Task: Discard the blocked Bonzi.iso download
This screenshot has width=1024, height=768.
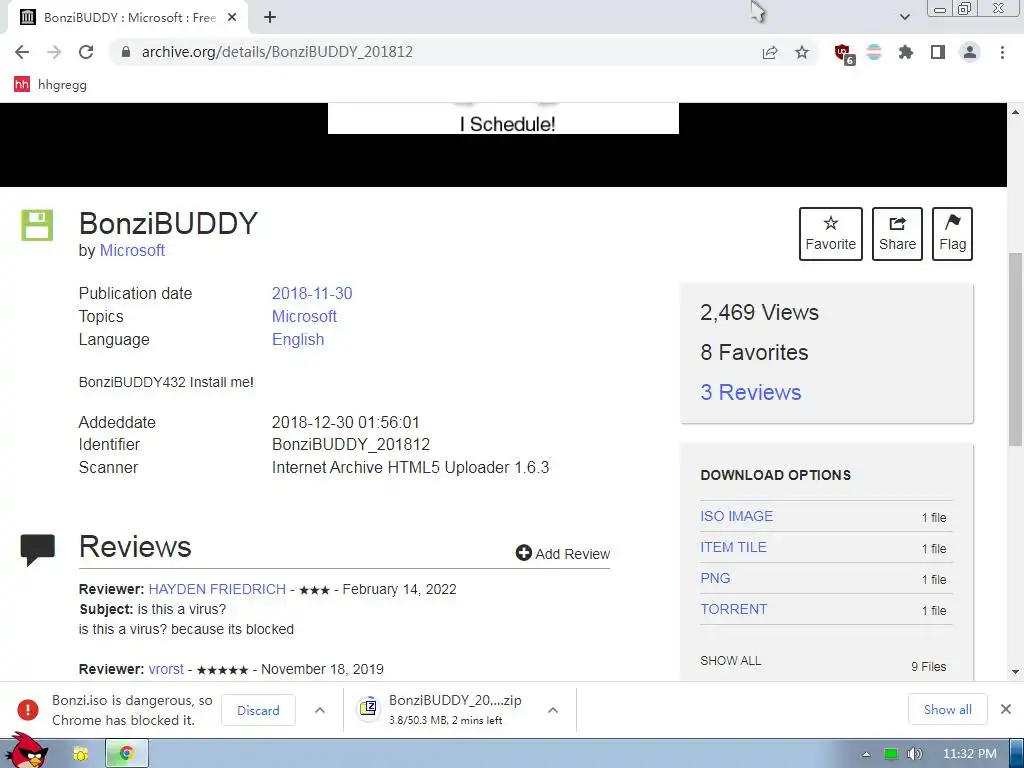Action: pyautogui.click(x=258, y=710)
